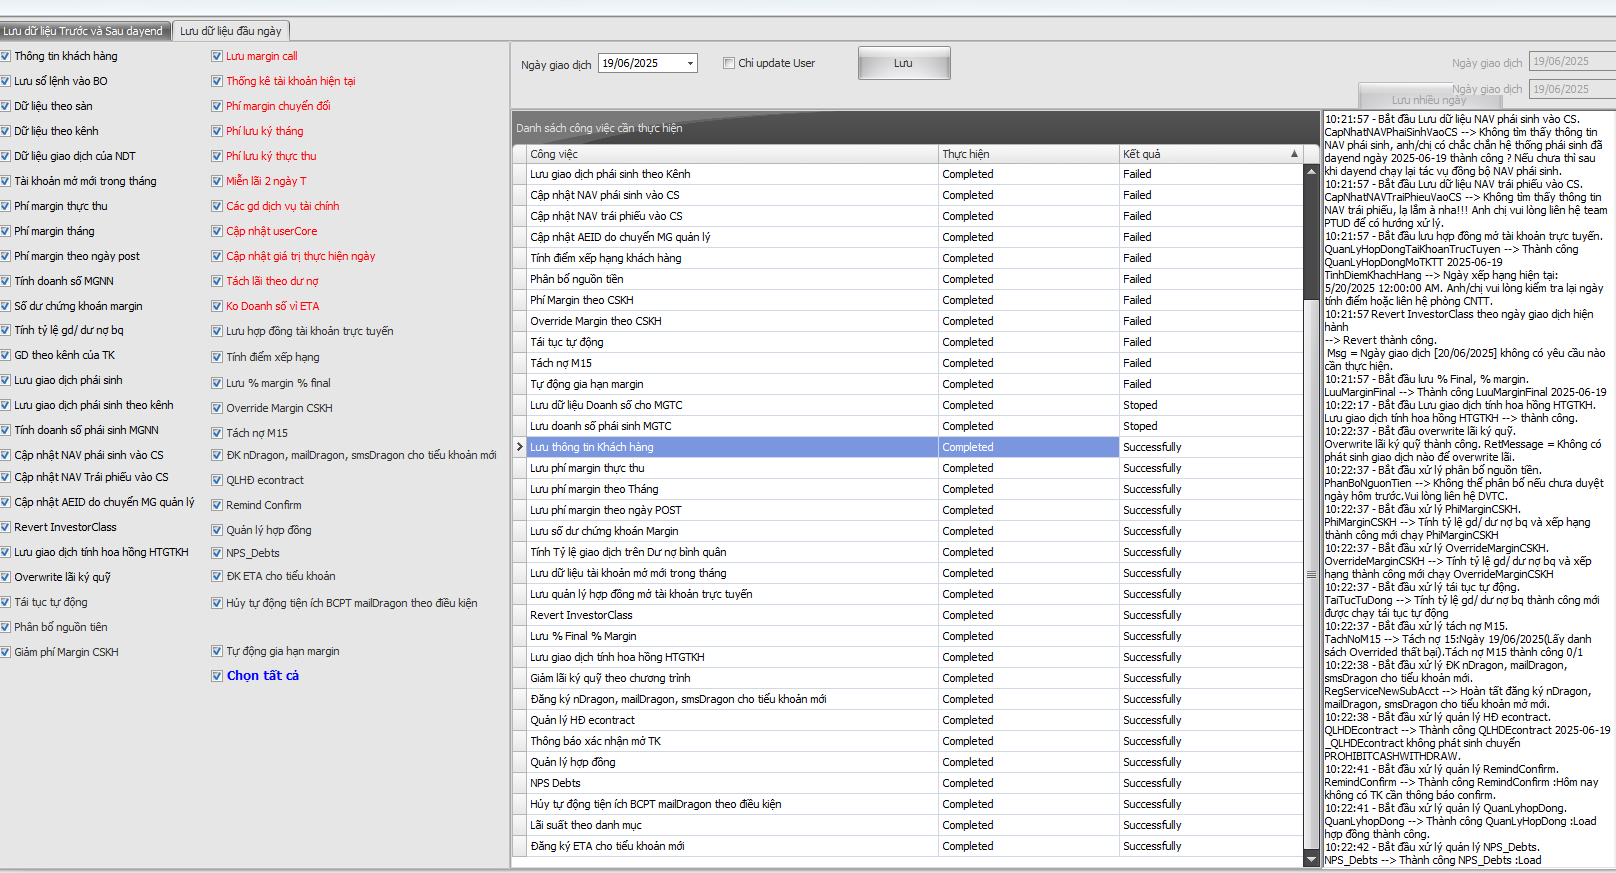The image size is (1616, 873).
Task: Toggle 'Thông tin khách hàng' checkbox
Action: [6, 56]
